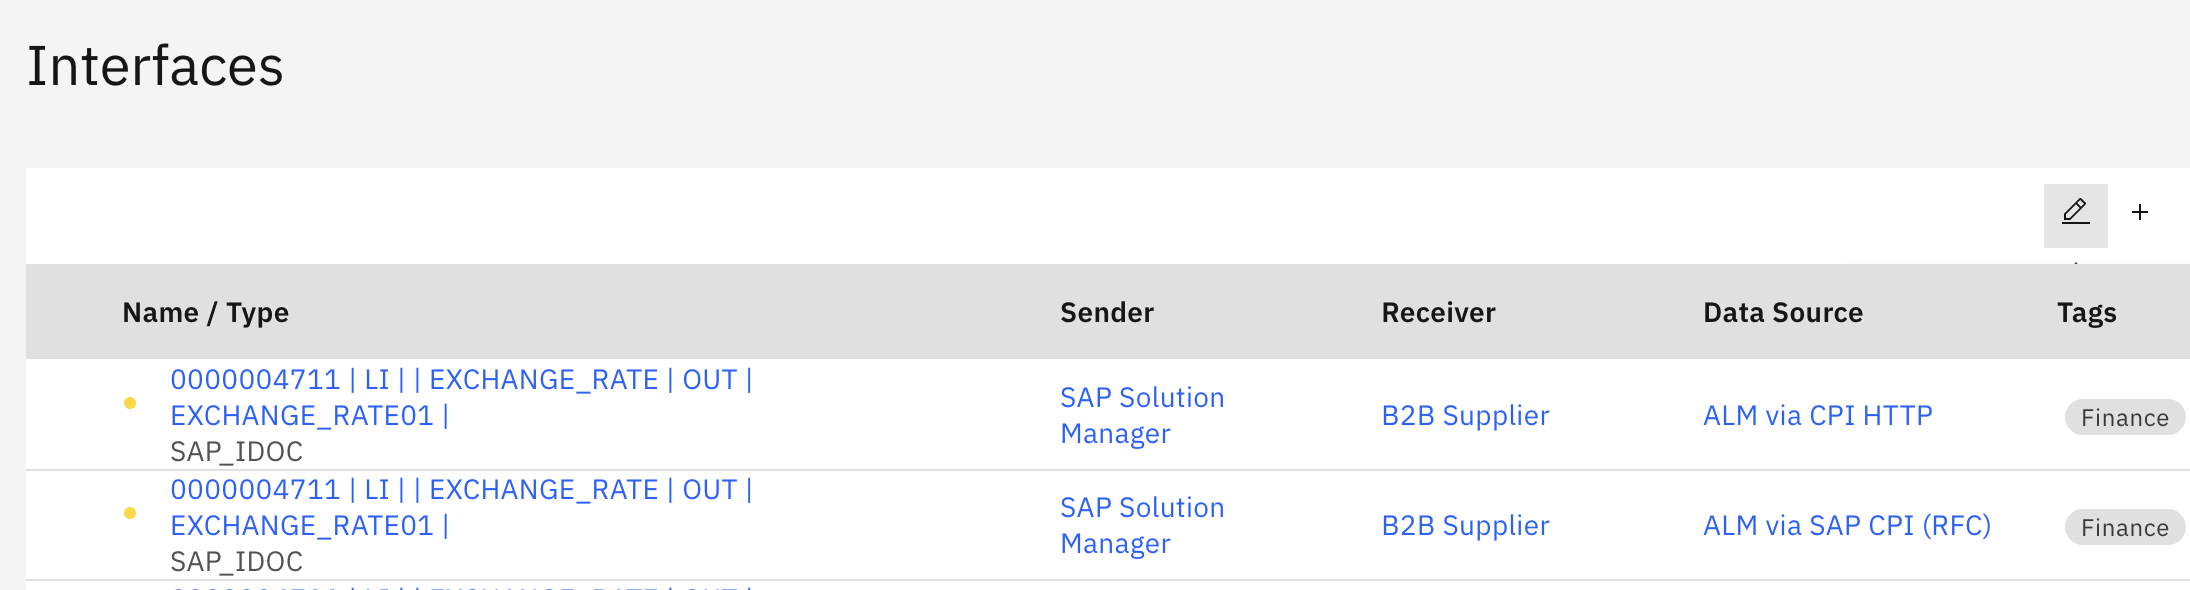Open the ALM via SAP CPI (RFC) data source
This screenshot has height=590, width=2190.
1846,526
